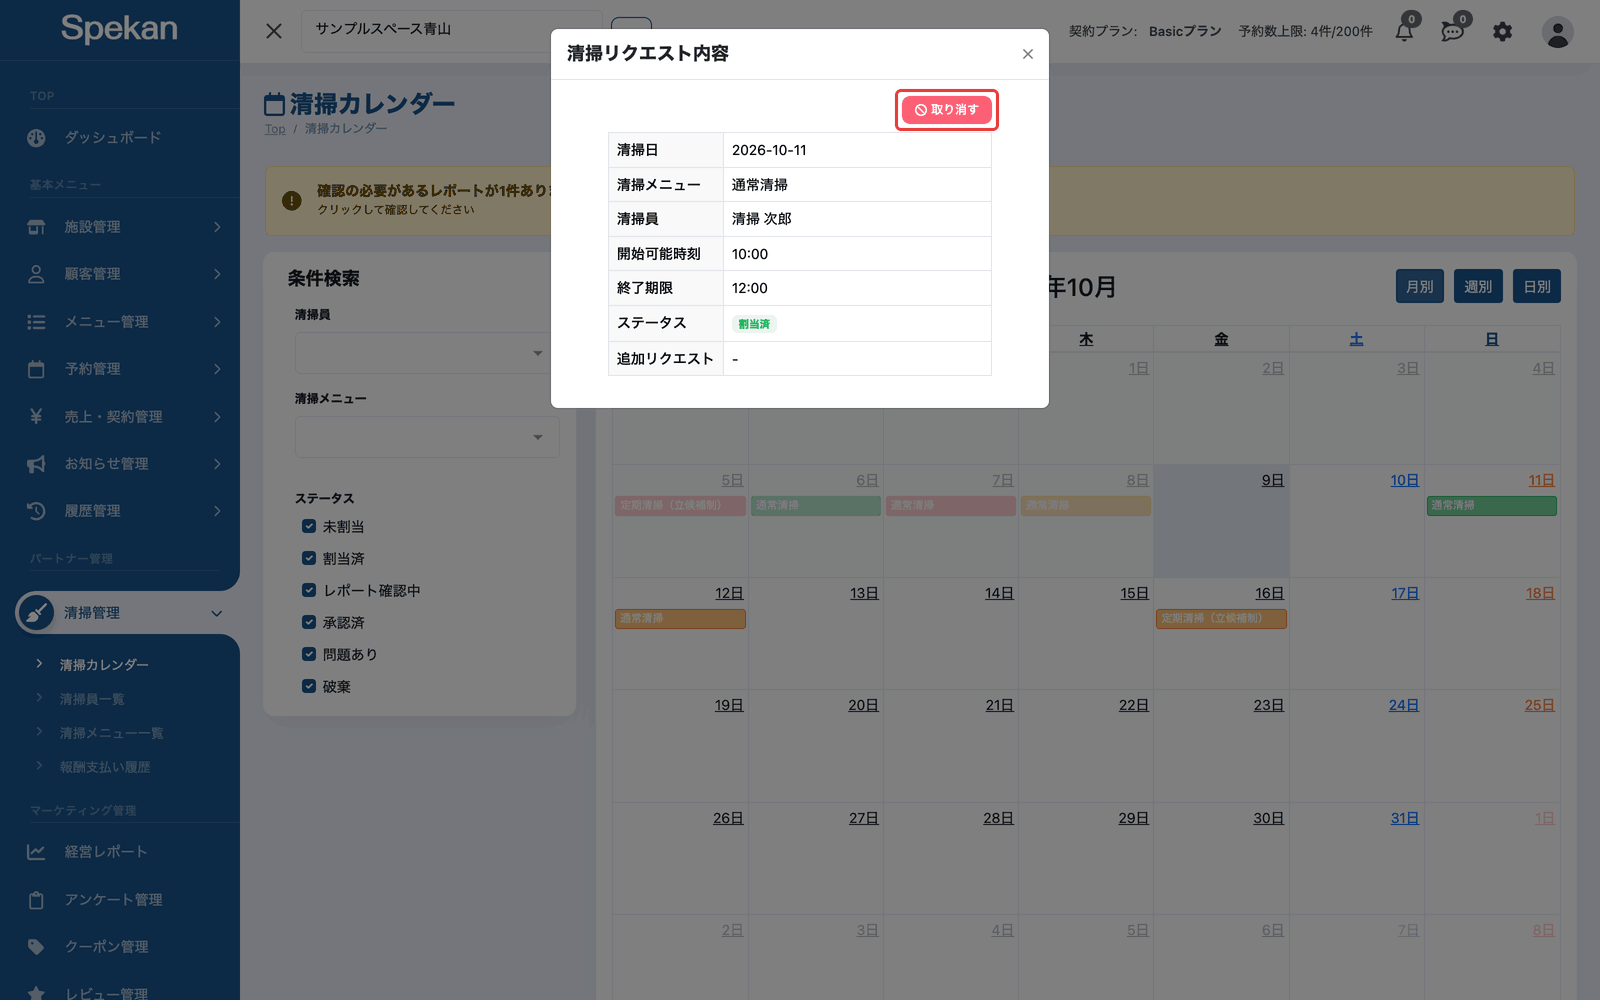Click the 履歴管理 history icon
This screenshot has width=1600, height=1000.
coord(37,511)
